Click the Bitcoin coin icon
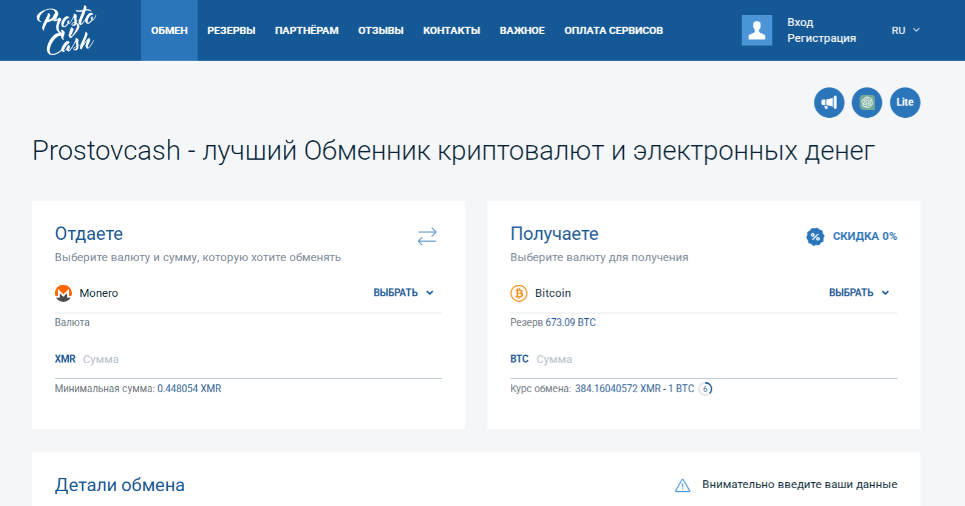This screenshot has width=965, height=506. click(519, 293)
